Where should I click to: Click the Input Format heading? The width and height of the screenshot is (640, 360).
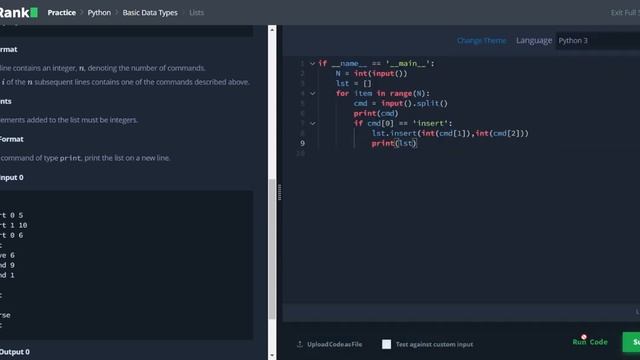(9, 49)
